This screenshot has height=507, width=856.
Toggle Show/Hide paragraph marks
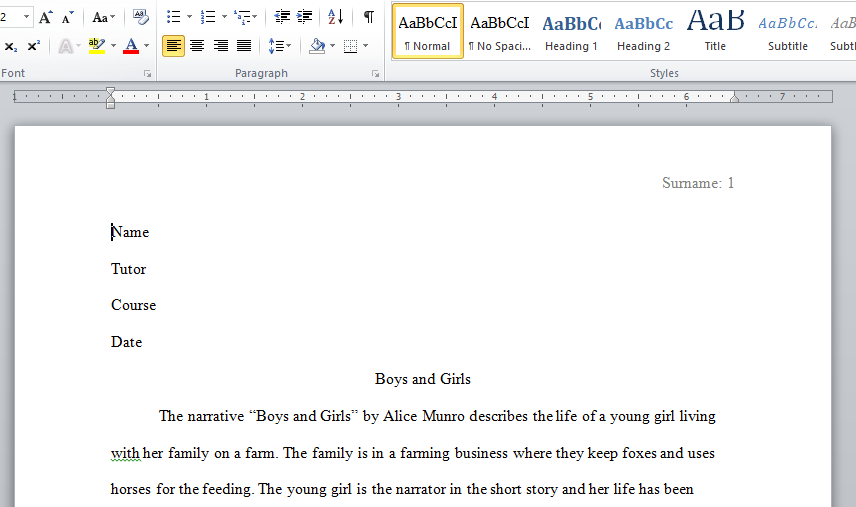pos(369,17)
